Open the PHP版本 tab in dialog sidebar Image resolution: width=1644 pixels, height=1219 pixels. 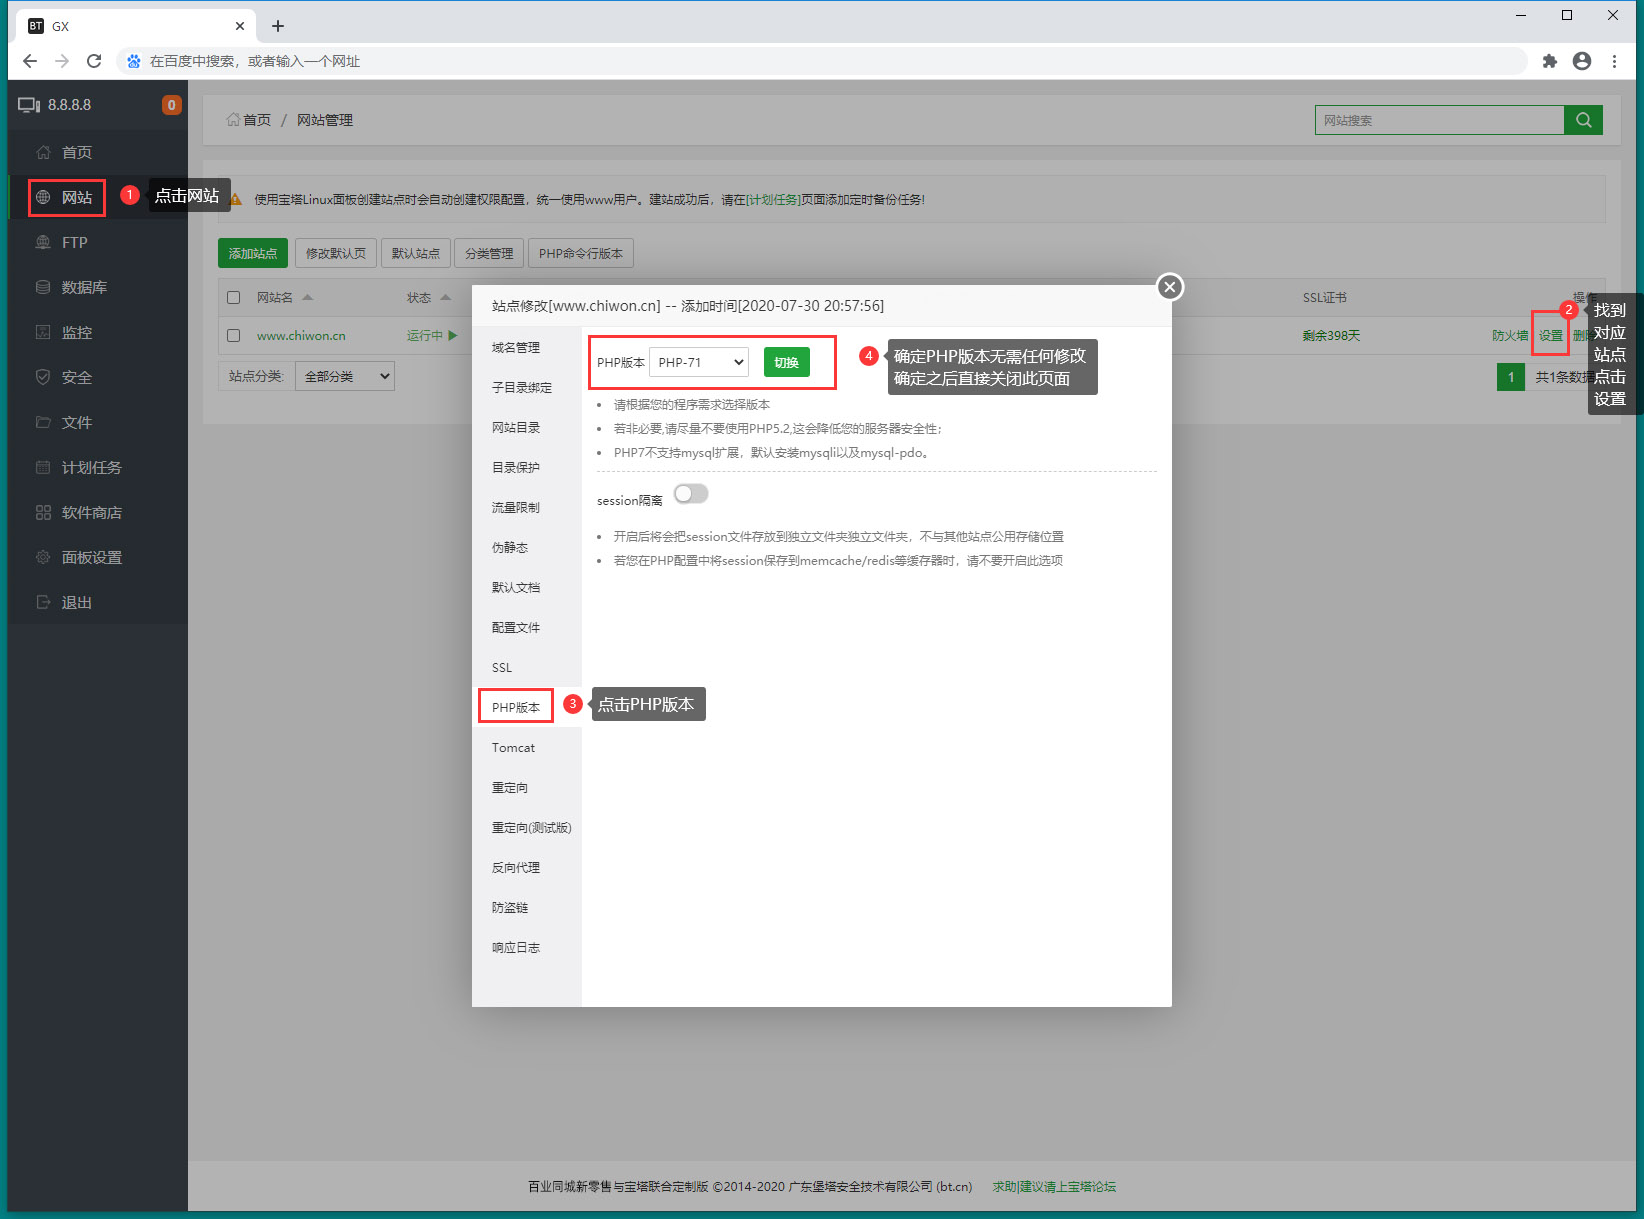(516, 707)
